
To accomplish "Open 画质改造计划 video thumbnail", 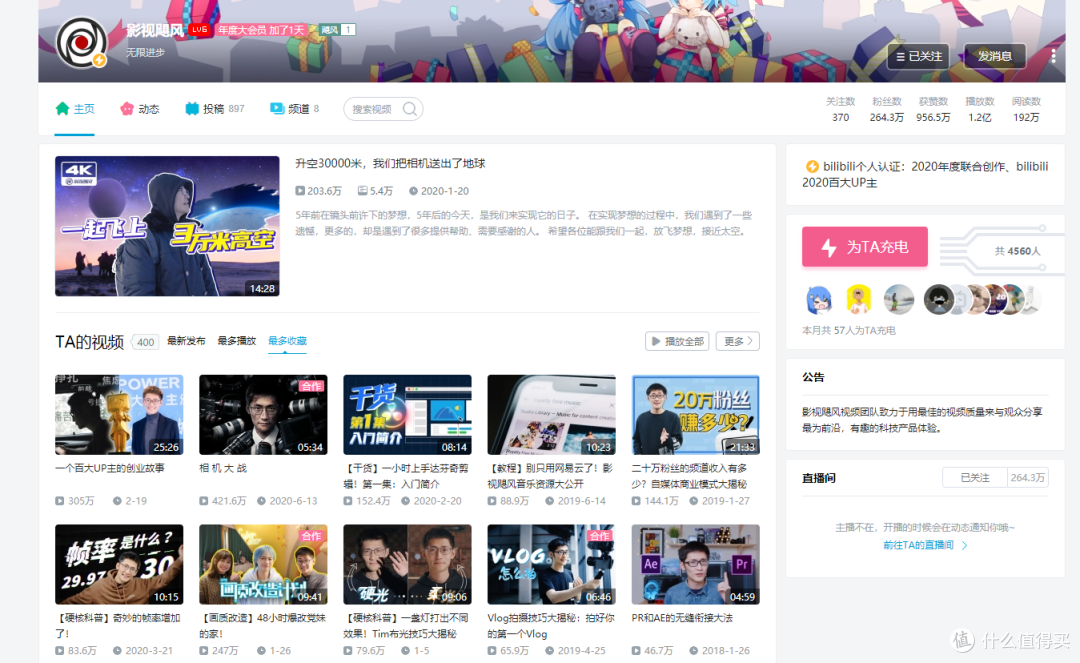I will pos(263,565).
